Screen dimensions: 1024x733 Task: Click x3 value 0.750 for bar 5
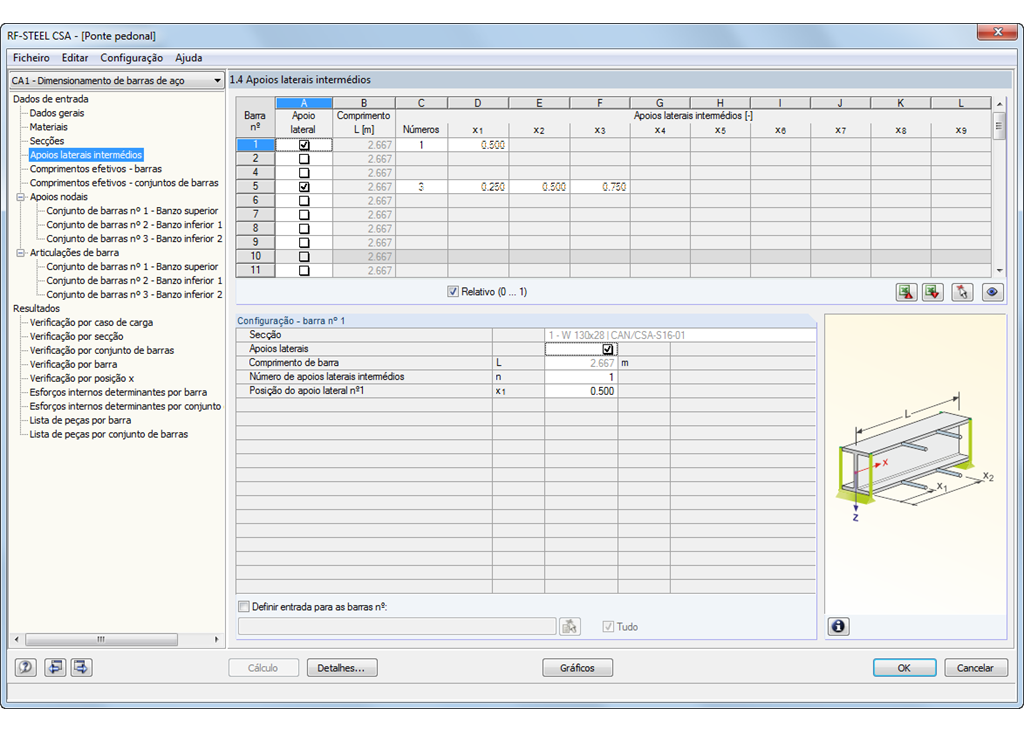[600, 187]
